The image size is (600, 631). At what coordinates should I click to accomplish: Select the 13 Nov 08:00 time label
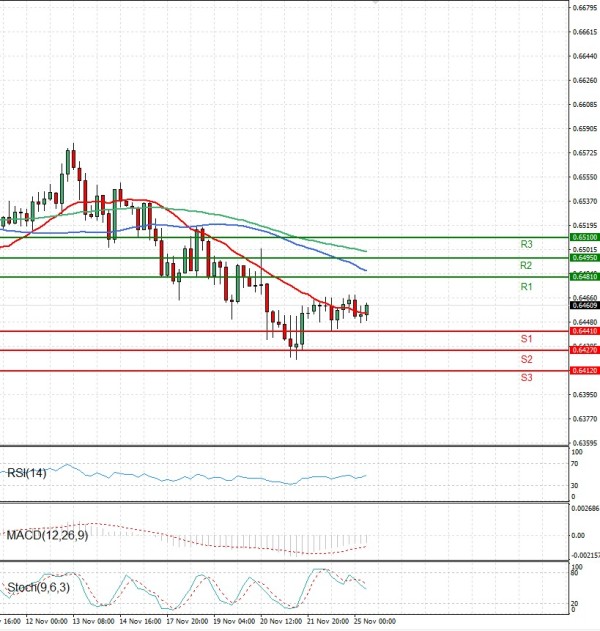[x=92, y=621]
